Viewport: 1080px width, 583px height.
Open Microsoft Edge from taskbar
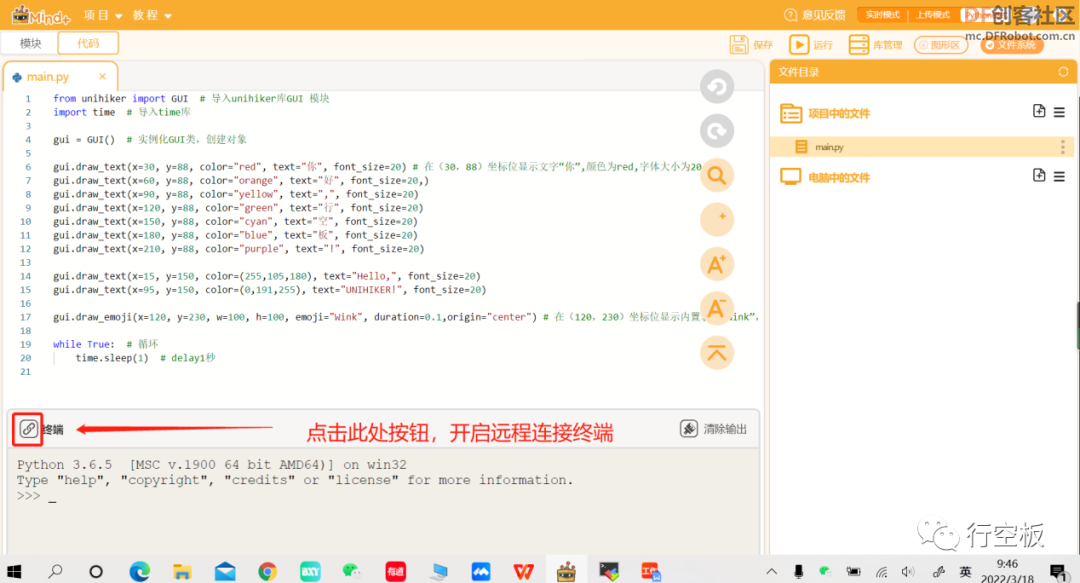[x=140, y=571]
